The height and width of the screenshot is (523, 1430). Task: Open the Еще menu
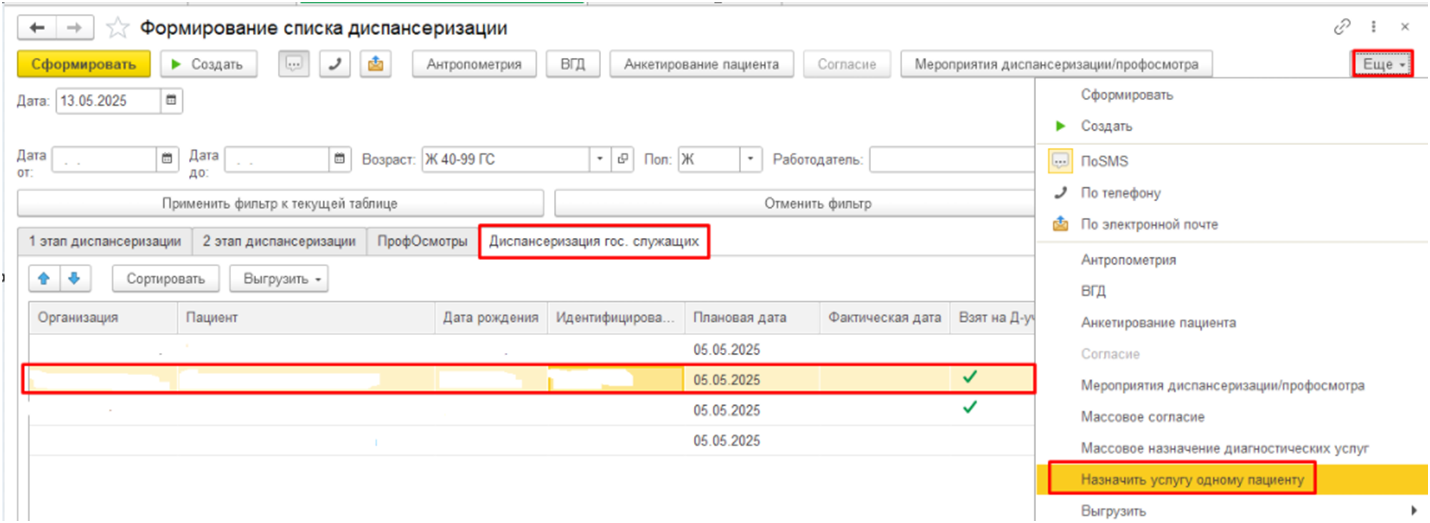(x=1382, y=65)
